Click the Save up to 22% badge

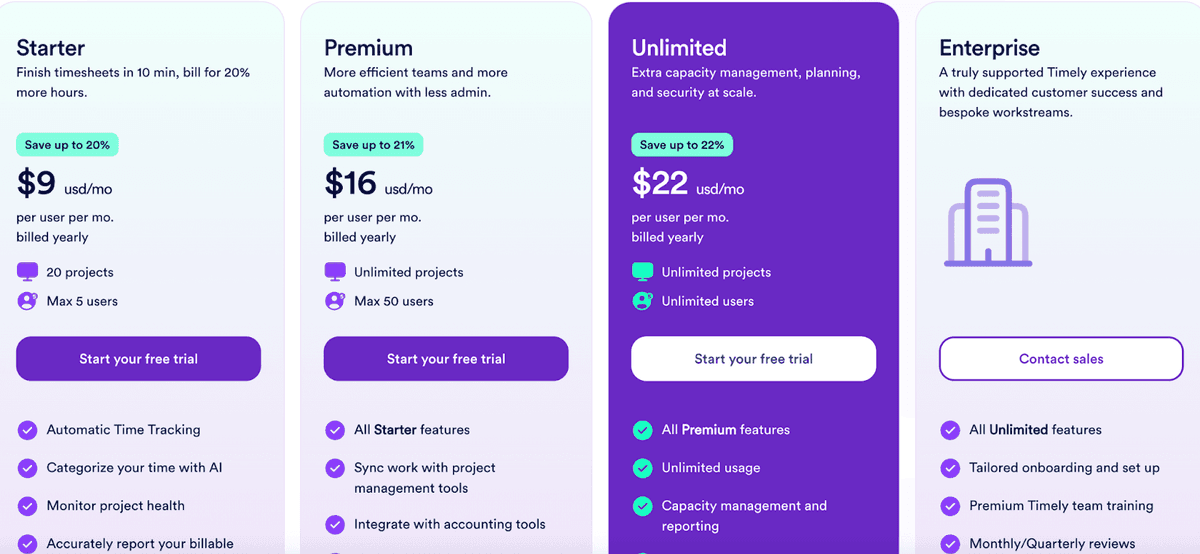point(682,145)
